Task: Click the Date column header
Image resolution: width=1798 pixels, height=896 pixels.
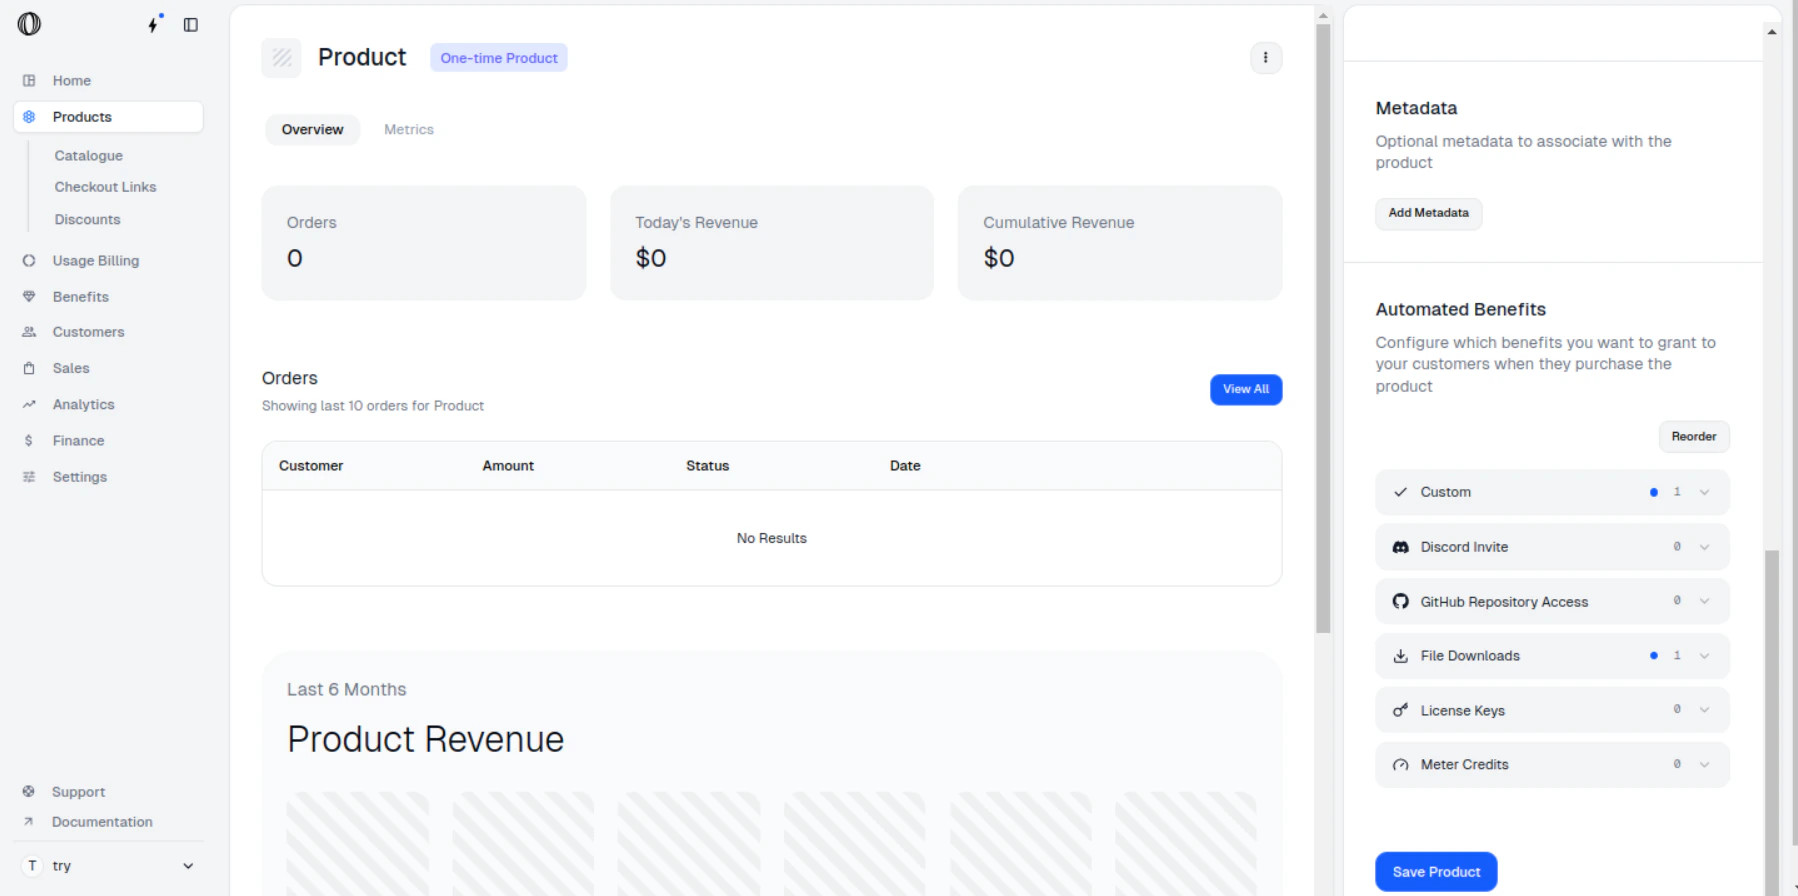Action: pyautogui.click(x=905, y=466)
